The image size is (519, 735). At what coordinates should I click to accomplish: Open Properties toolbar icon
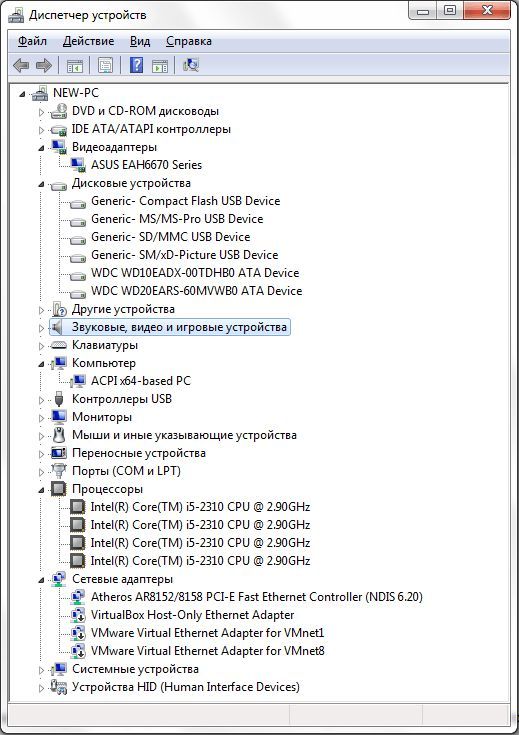(105, 65)
